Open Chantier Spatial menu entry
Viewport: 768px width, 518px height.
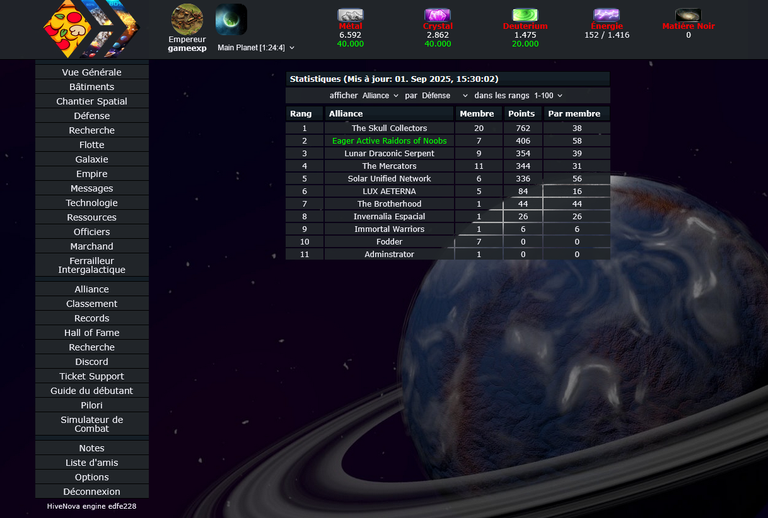[x=92, y=101]
